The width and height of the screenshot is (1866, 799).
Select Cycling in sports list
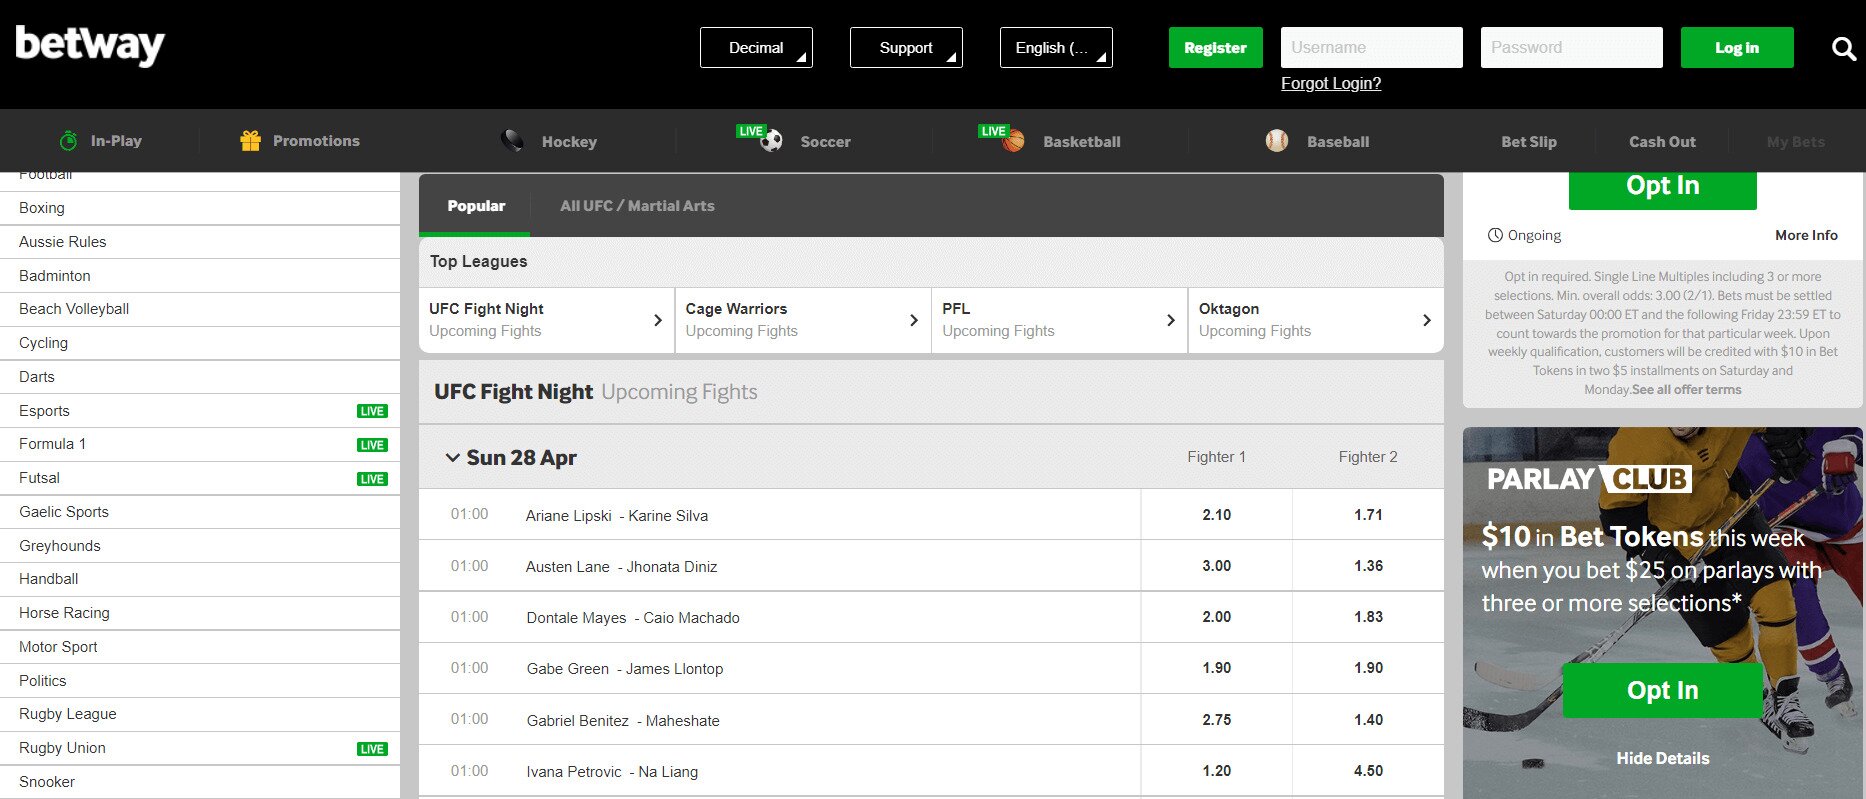200,343
